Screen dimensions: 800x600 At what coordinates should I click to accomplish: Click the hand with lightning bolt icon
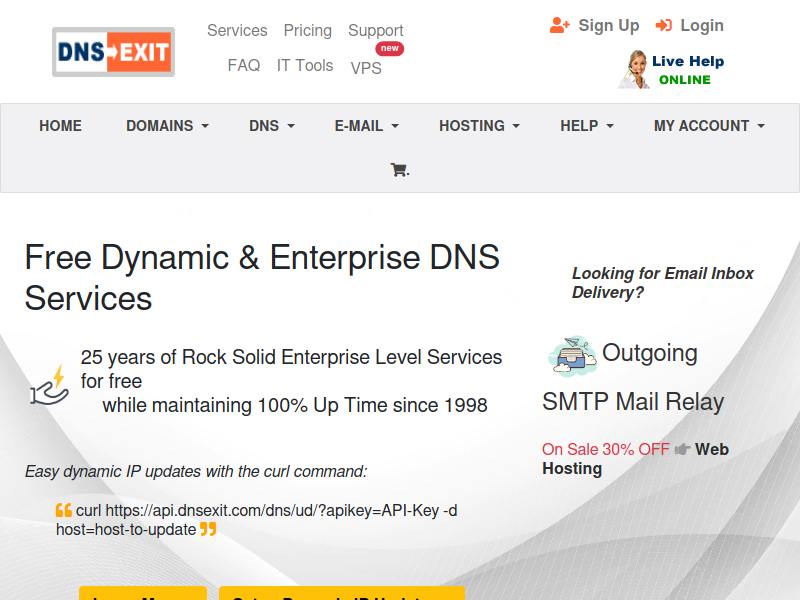click(x=49, y=385)
